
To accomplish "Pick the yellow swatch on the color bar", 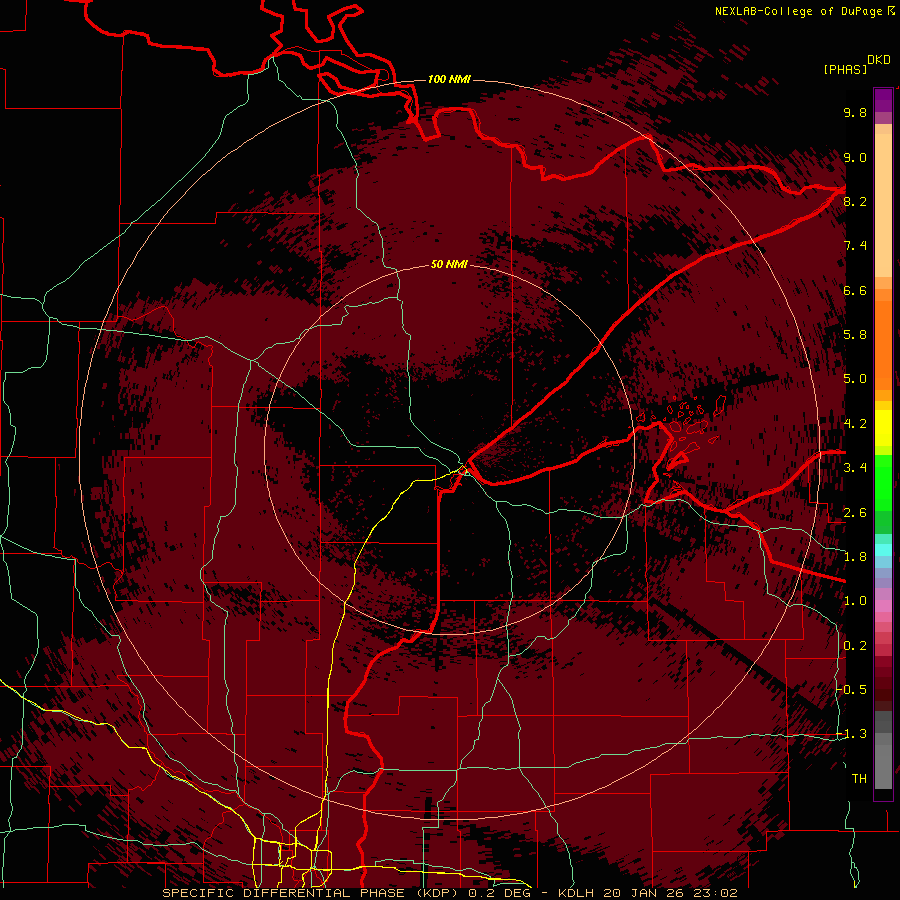I will tap(883, 428).
